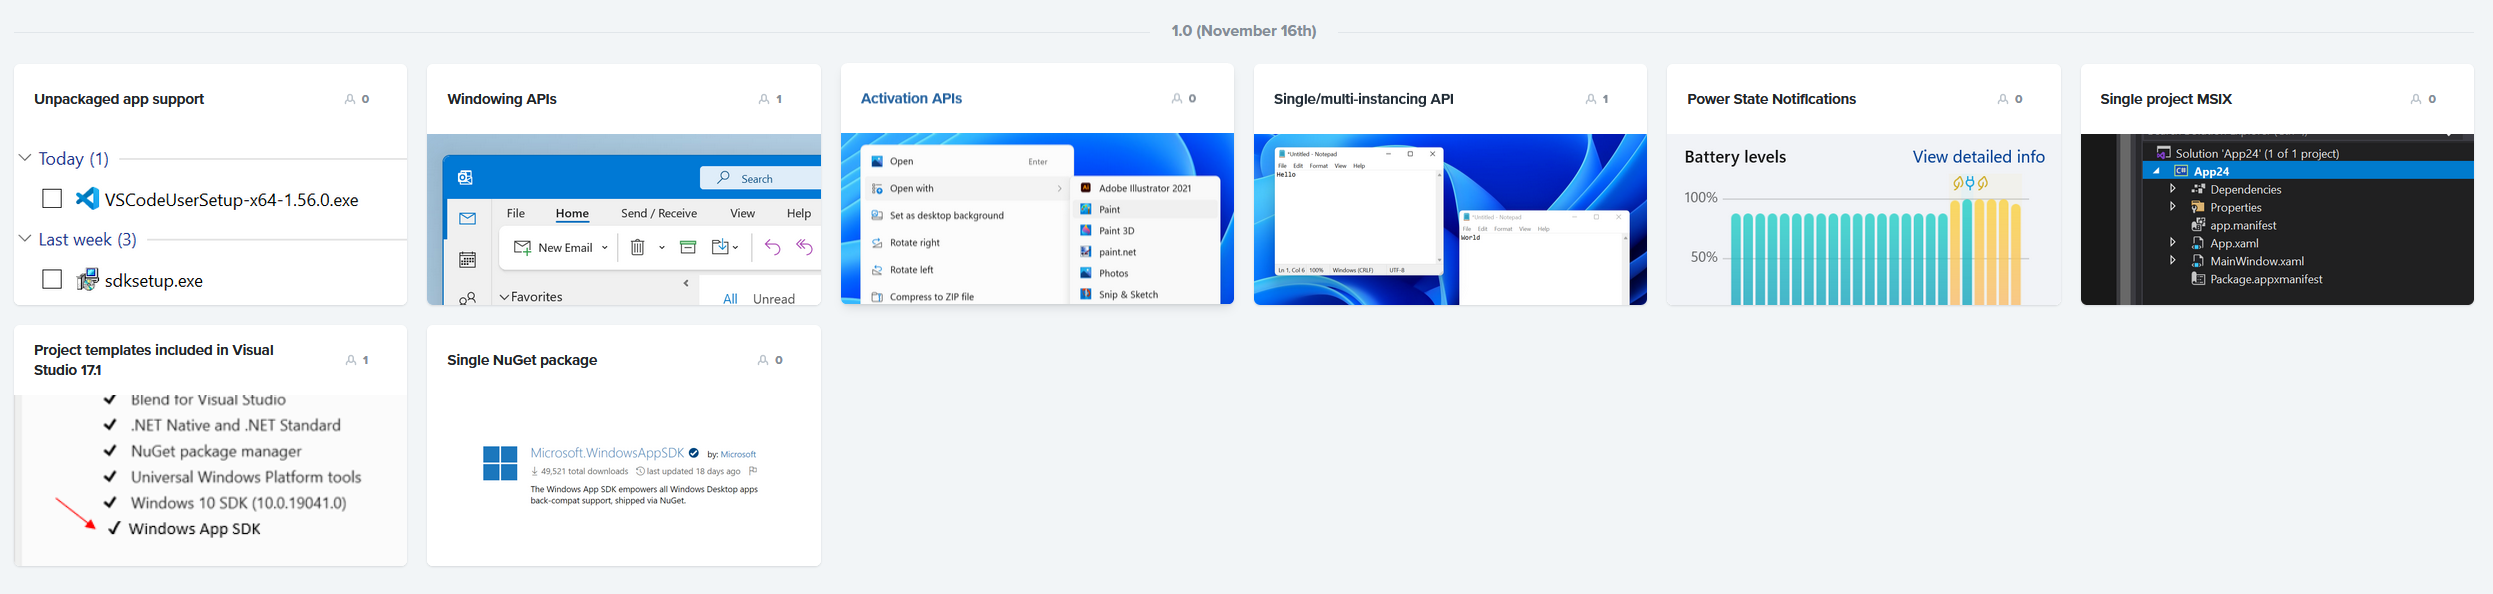Click the follower icon on Windowing APIs card
2493x594 pixels.
point(764,99)
